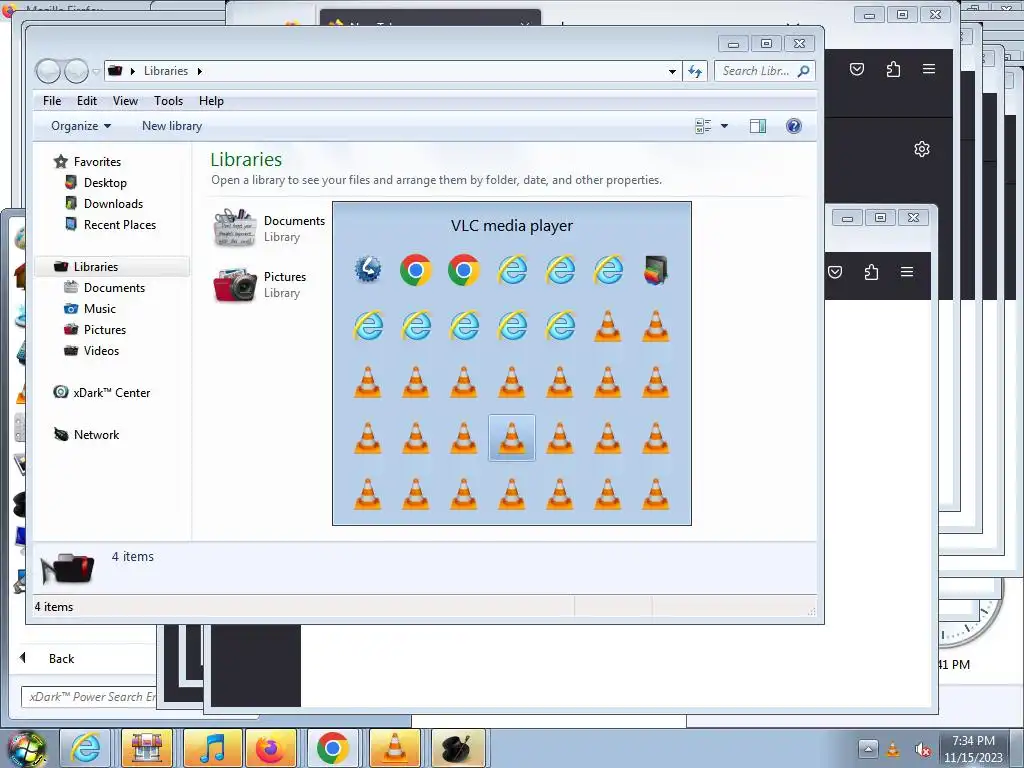
Task: Pick the blue gear icon in task switcher
Action: [x=368, y=269]
